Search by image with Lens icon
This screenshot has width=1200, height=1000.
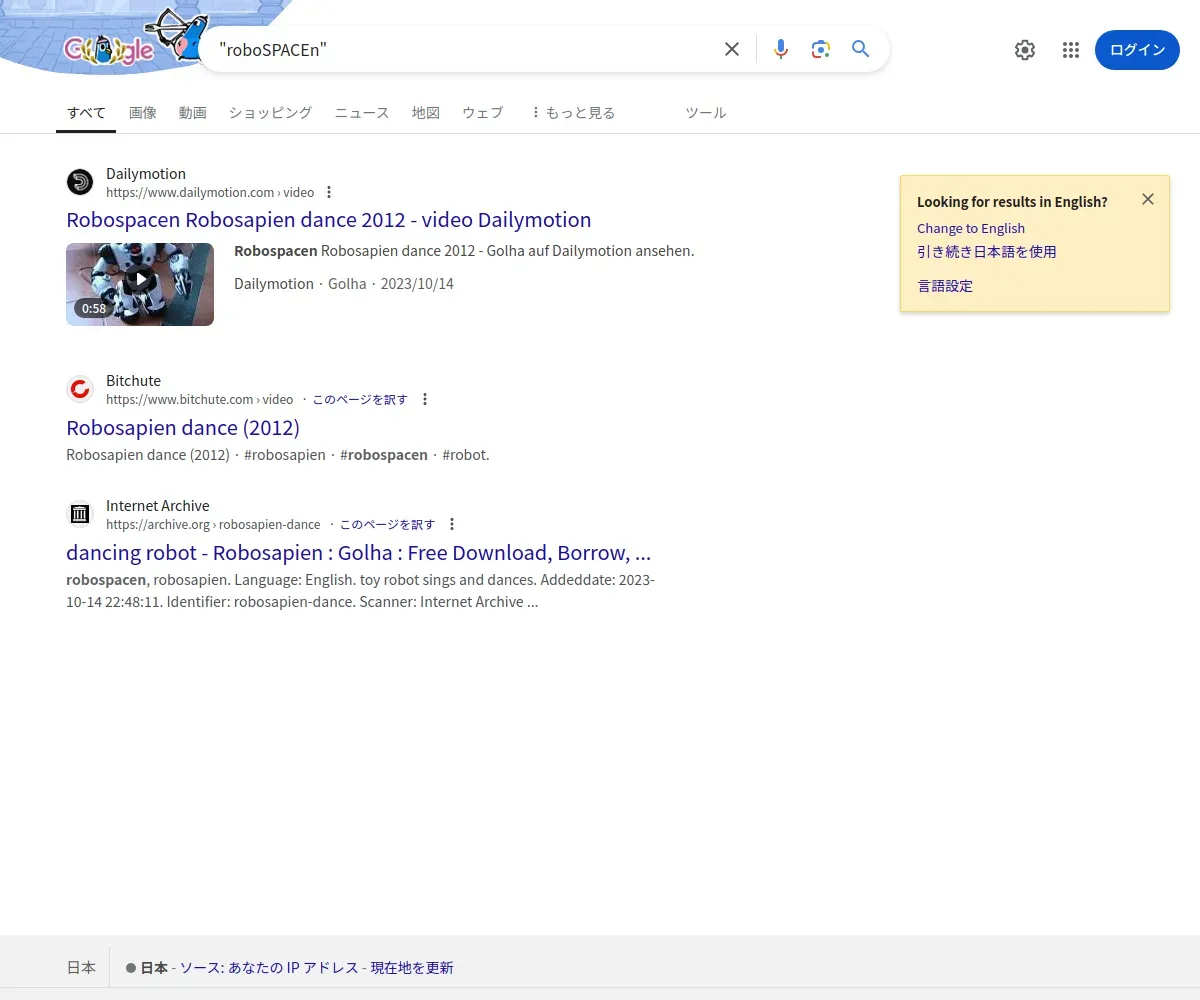821,49
